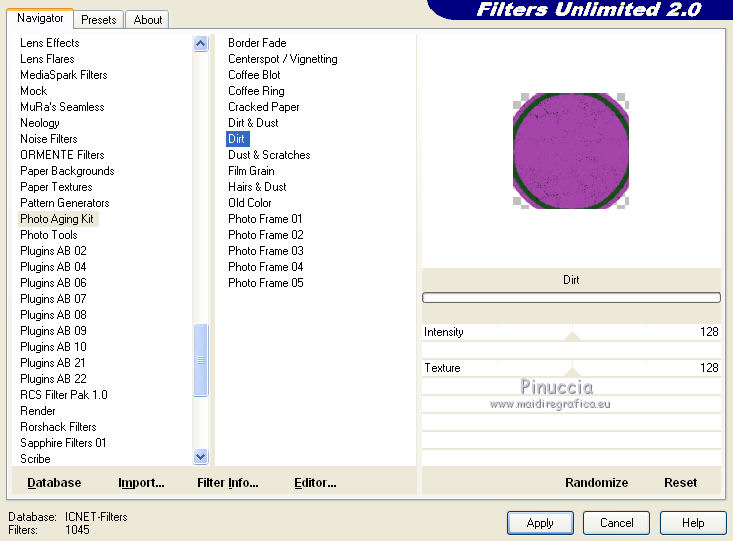Switch to the Navigator tab

tap(40, 18)
